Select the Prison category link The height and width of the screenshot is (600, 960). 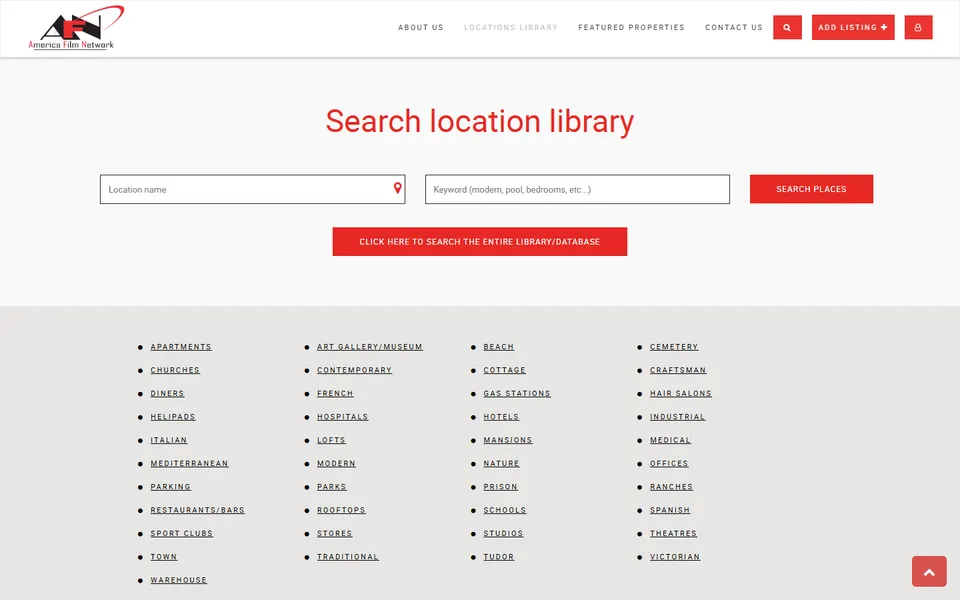[501, 487]
